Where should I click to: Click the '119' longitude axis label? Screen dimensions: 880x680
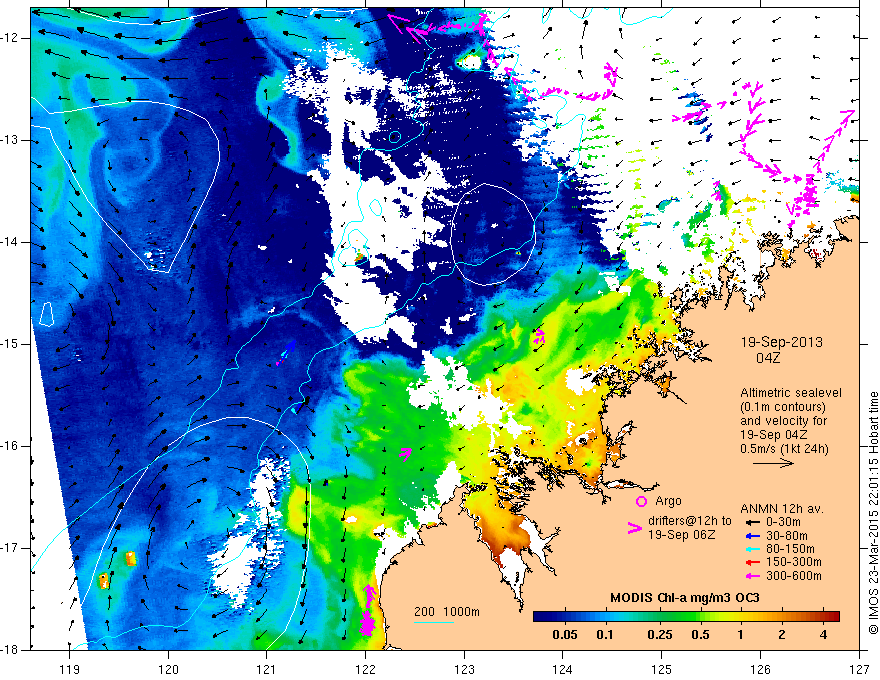pyautogui.click(x=70, y=669)
